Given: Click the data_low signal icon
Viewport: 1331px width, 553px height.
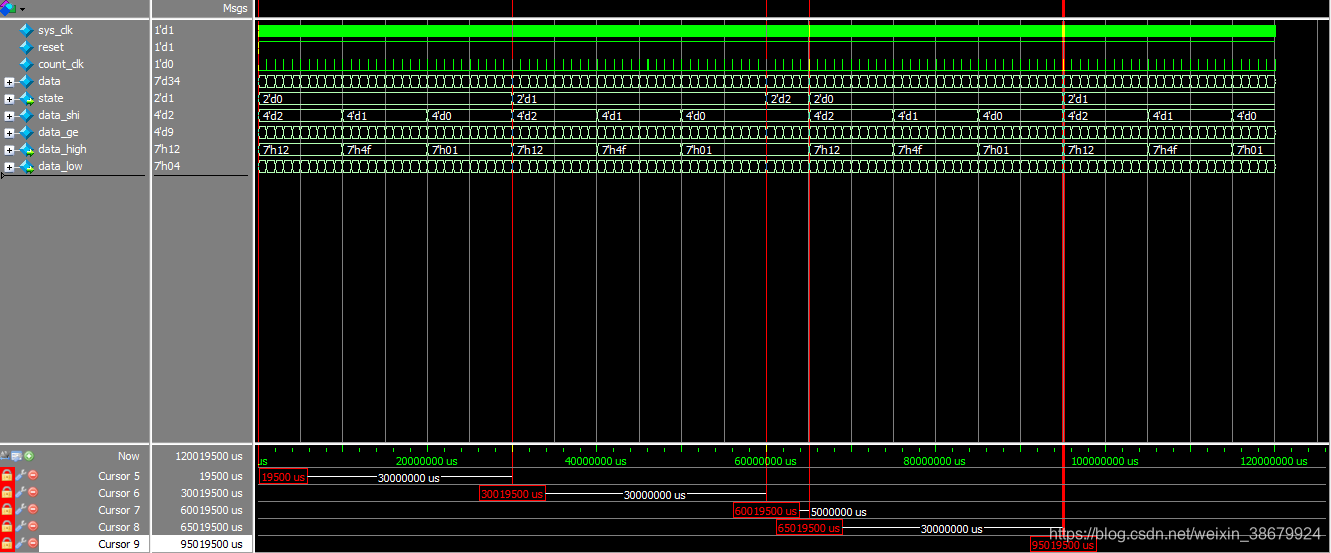Looking at the screenshot, I should [26, 166].
